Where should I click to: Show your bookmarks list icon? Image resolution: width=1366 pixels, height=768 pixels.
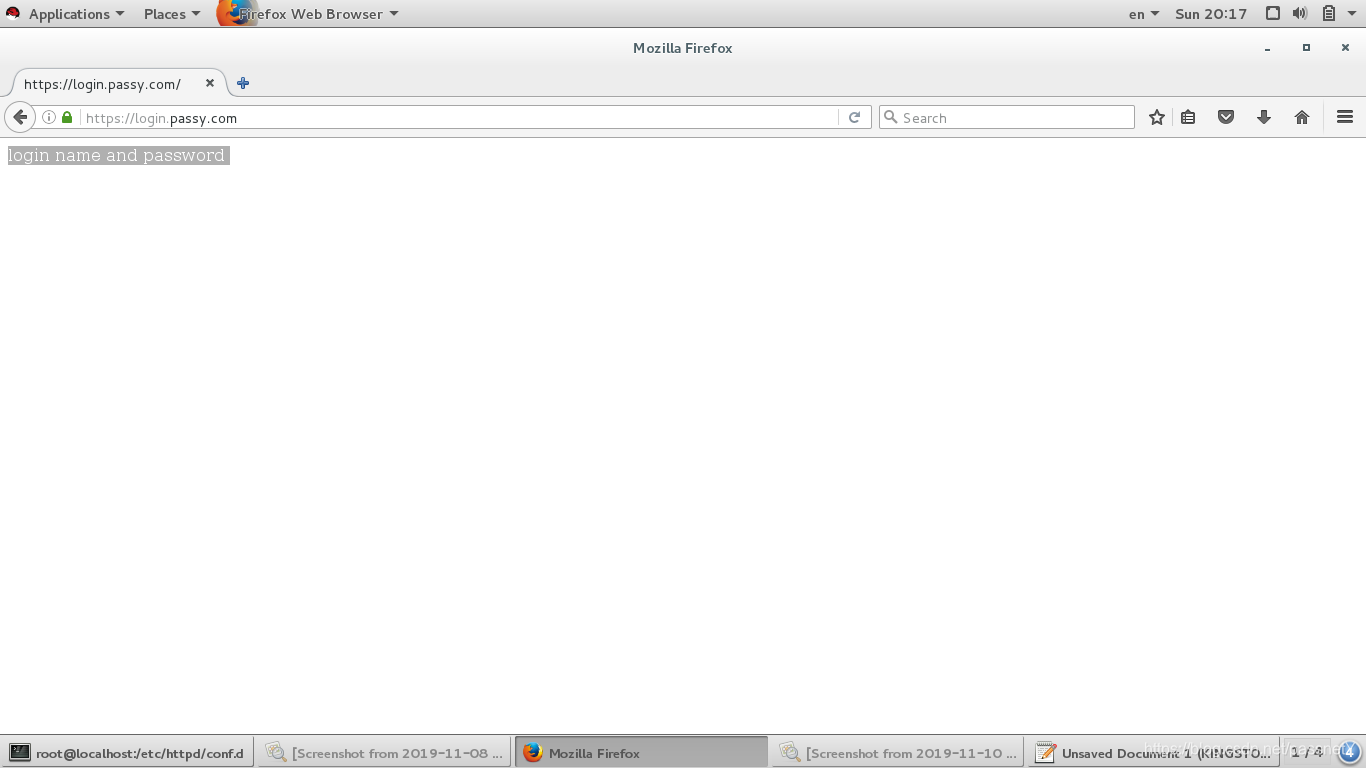[1188, 117]
